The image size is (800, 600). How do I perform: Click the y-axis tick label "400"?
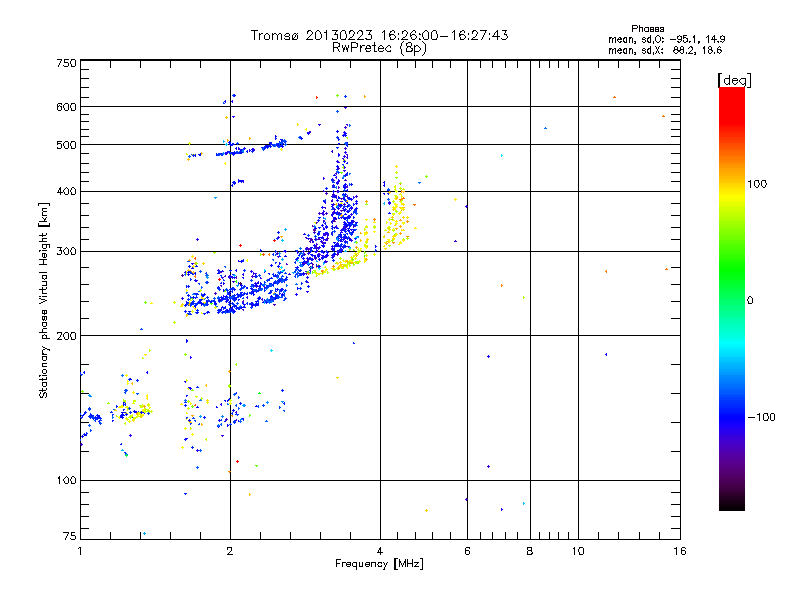click(67, 191)
